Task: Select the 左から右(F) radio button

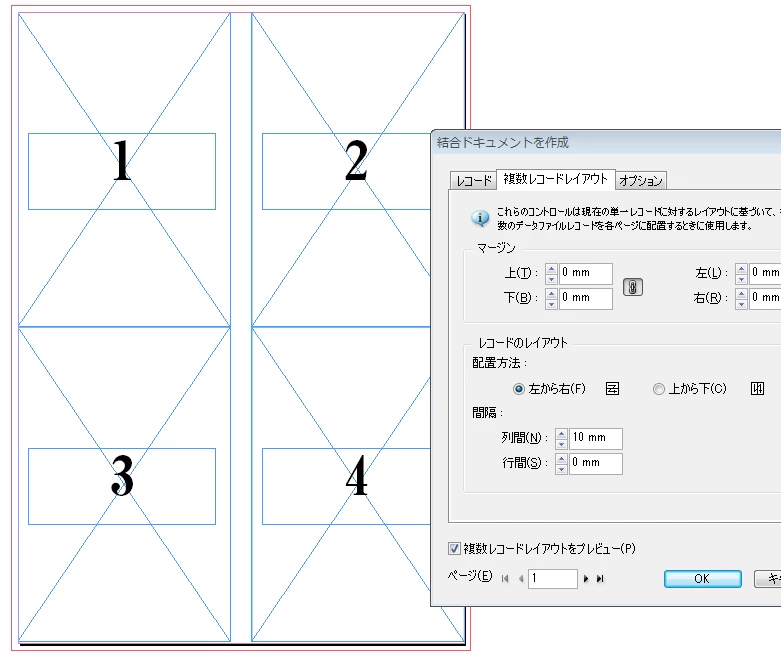Action: click(519, 389)
